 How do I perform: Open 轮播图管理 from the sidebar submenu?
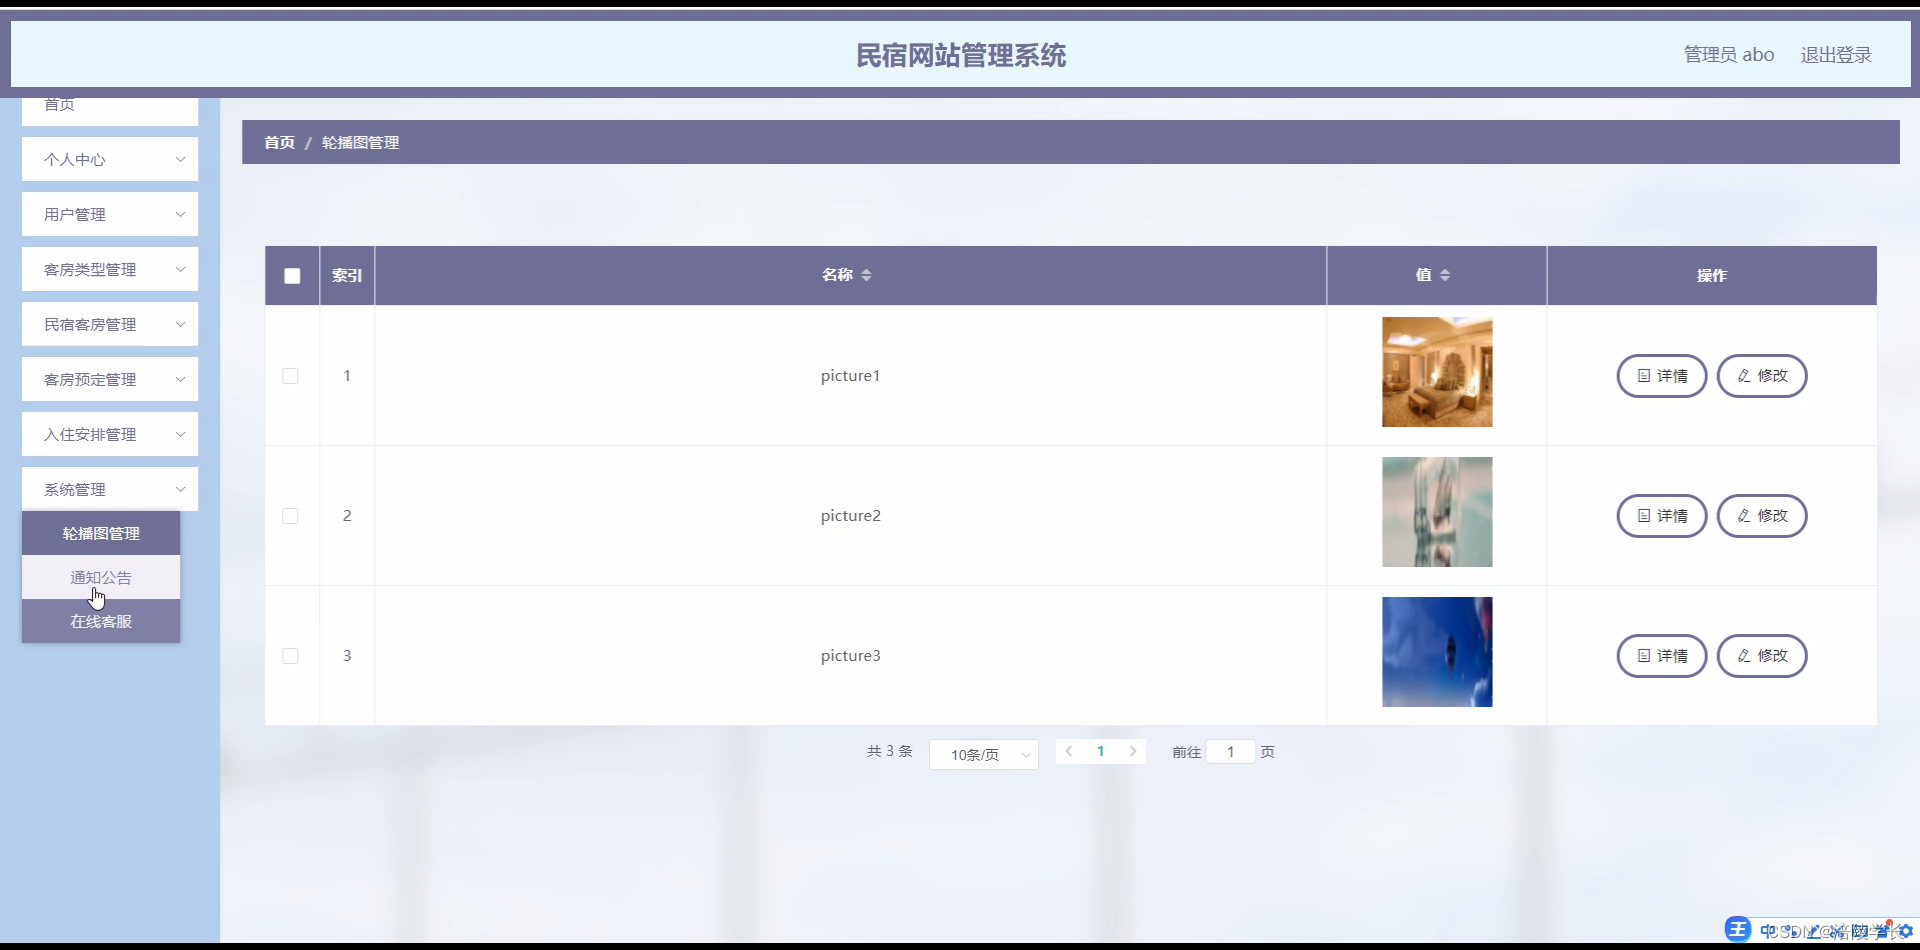(100, 533)
